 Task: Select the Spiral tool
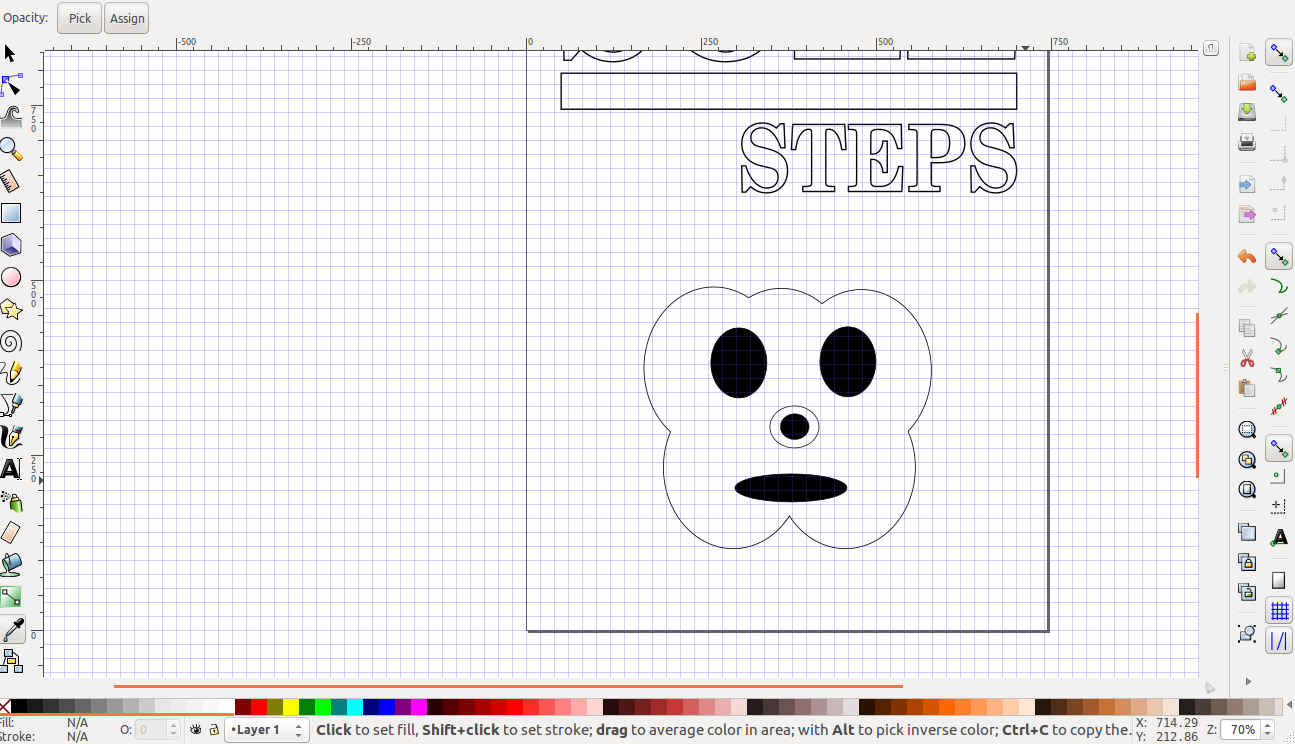coord(11,341)
